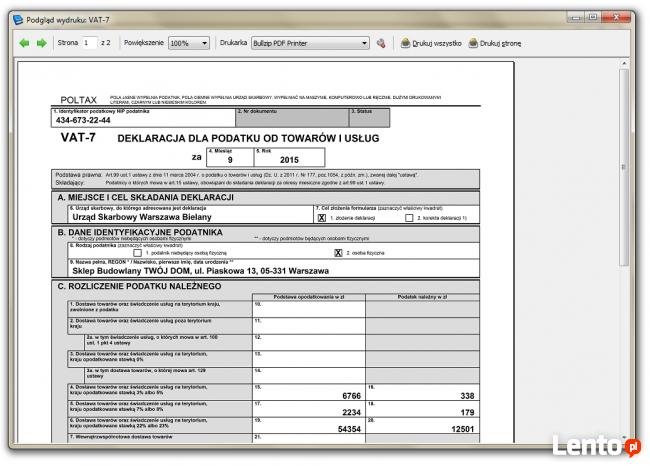Viewport: 650px width, 466px height.
Task: Go to previous page with green left arrow
Action: click(x=25, y=43)
